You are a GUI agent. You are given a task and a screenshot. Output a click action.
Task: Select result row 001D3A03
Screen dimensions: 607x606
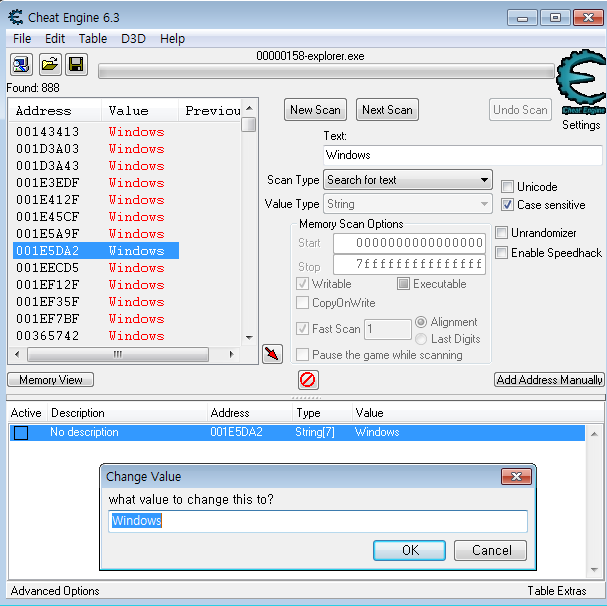[x=95, y=149]
